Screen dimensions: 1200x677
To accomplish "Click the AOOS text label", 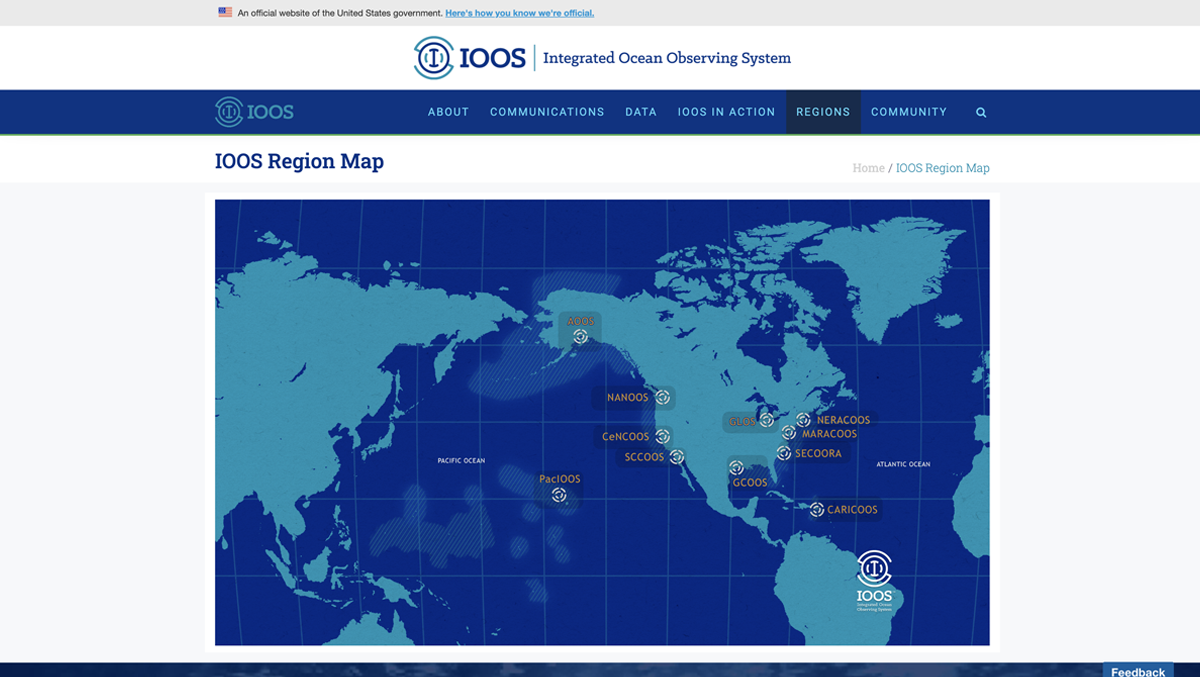I will [580, 322].
